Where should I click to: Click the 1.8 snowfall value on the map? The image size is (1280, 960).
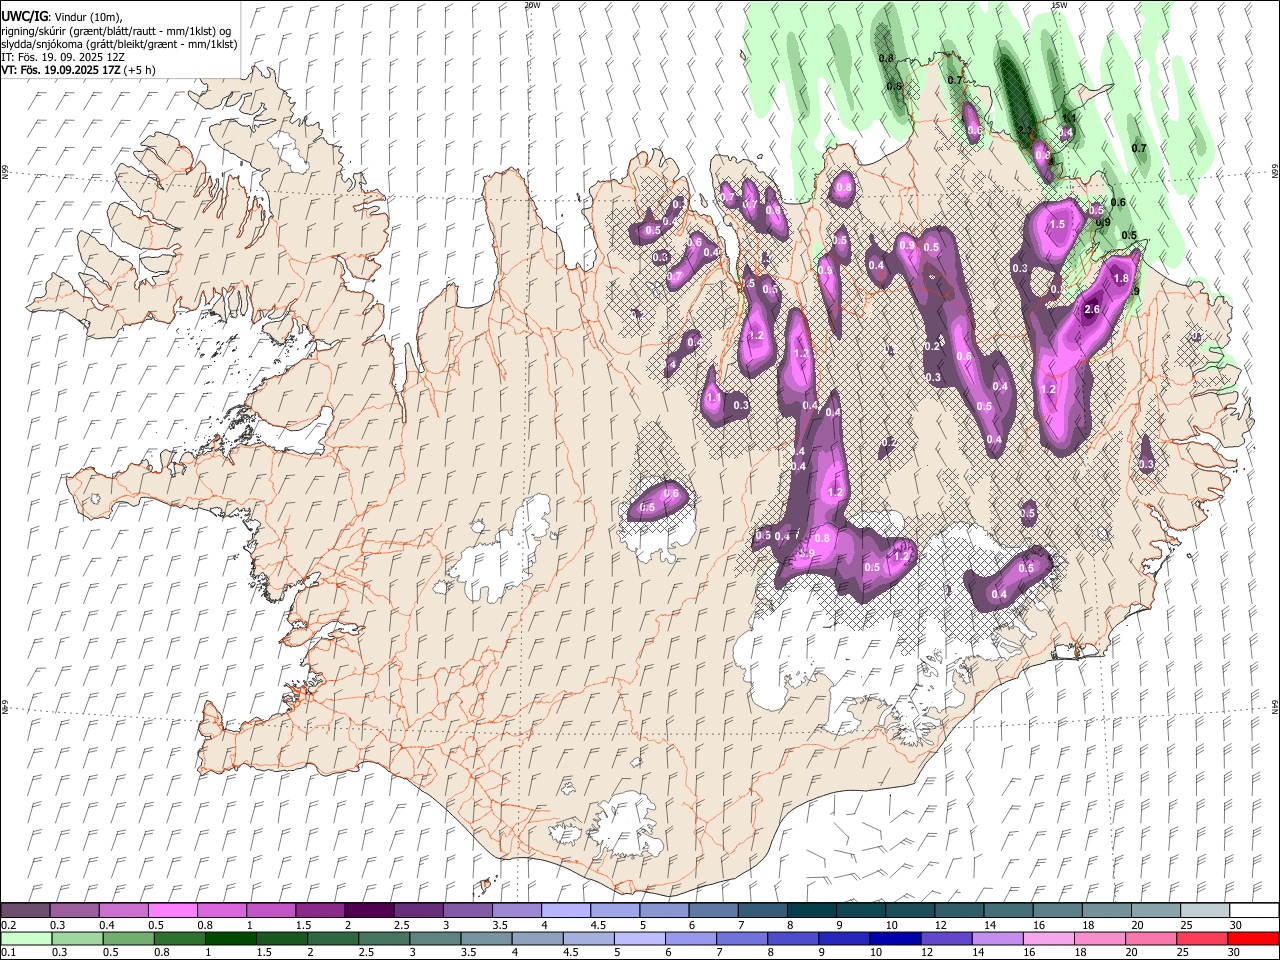(1121, 278)
